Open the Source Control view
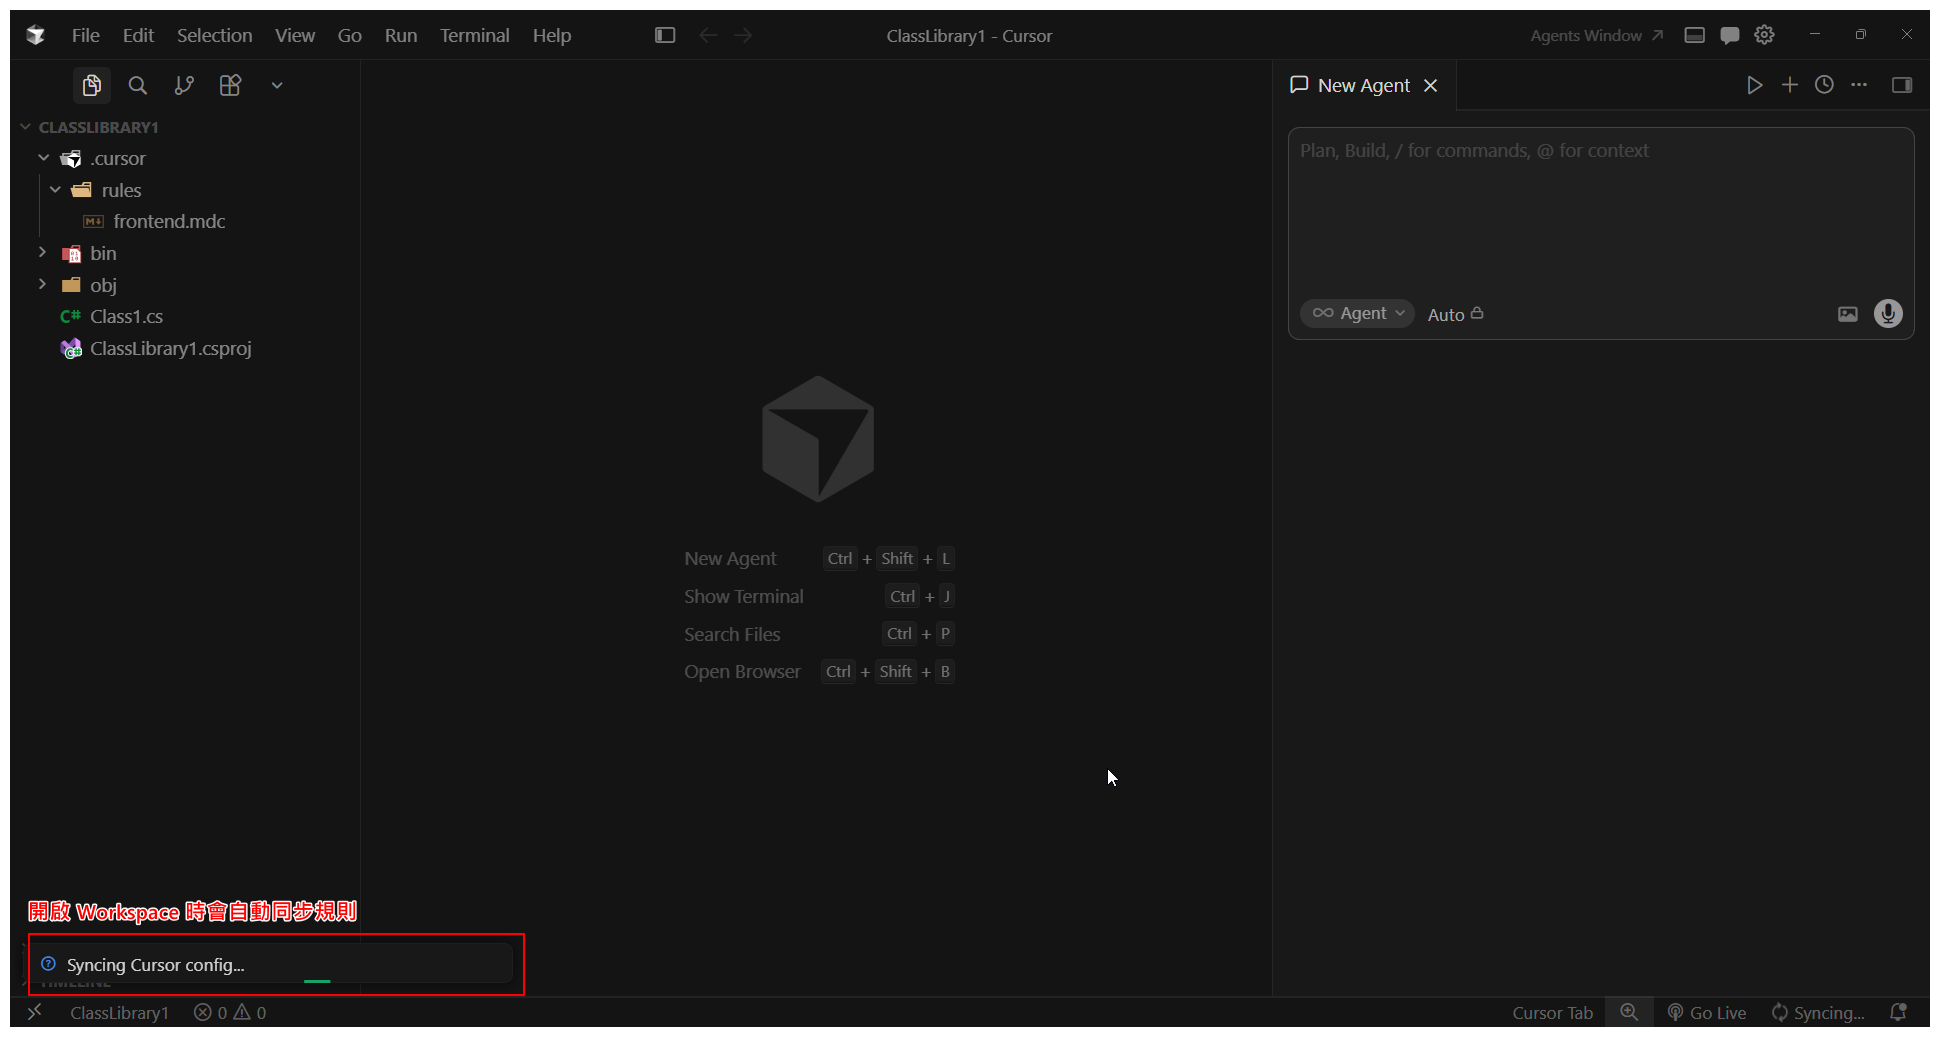1940x1037 pixels. click(184, 86)
